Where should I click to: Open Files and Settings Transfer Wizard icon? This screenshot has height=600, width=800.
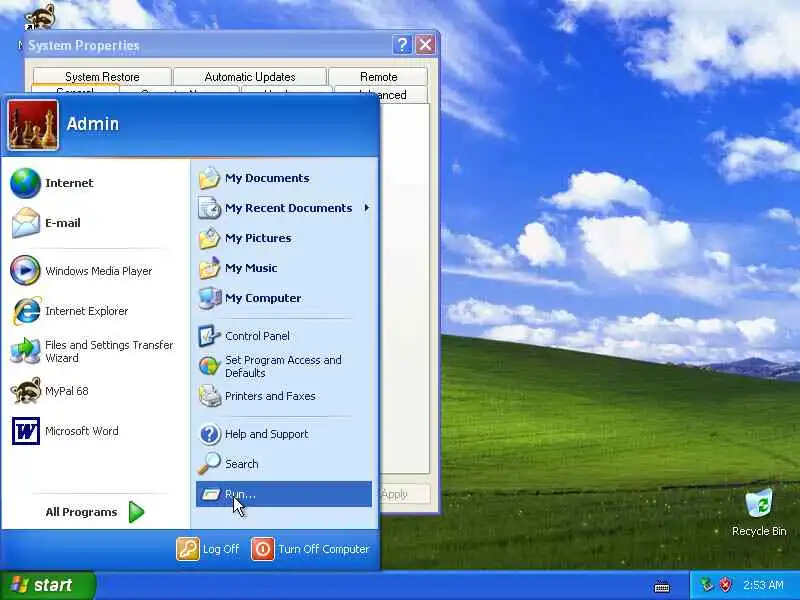[x=26, y=351]
